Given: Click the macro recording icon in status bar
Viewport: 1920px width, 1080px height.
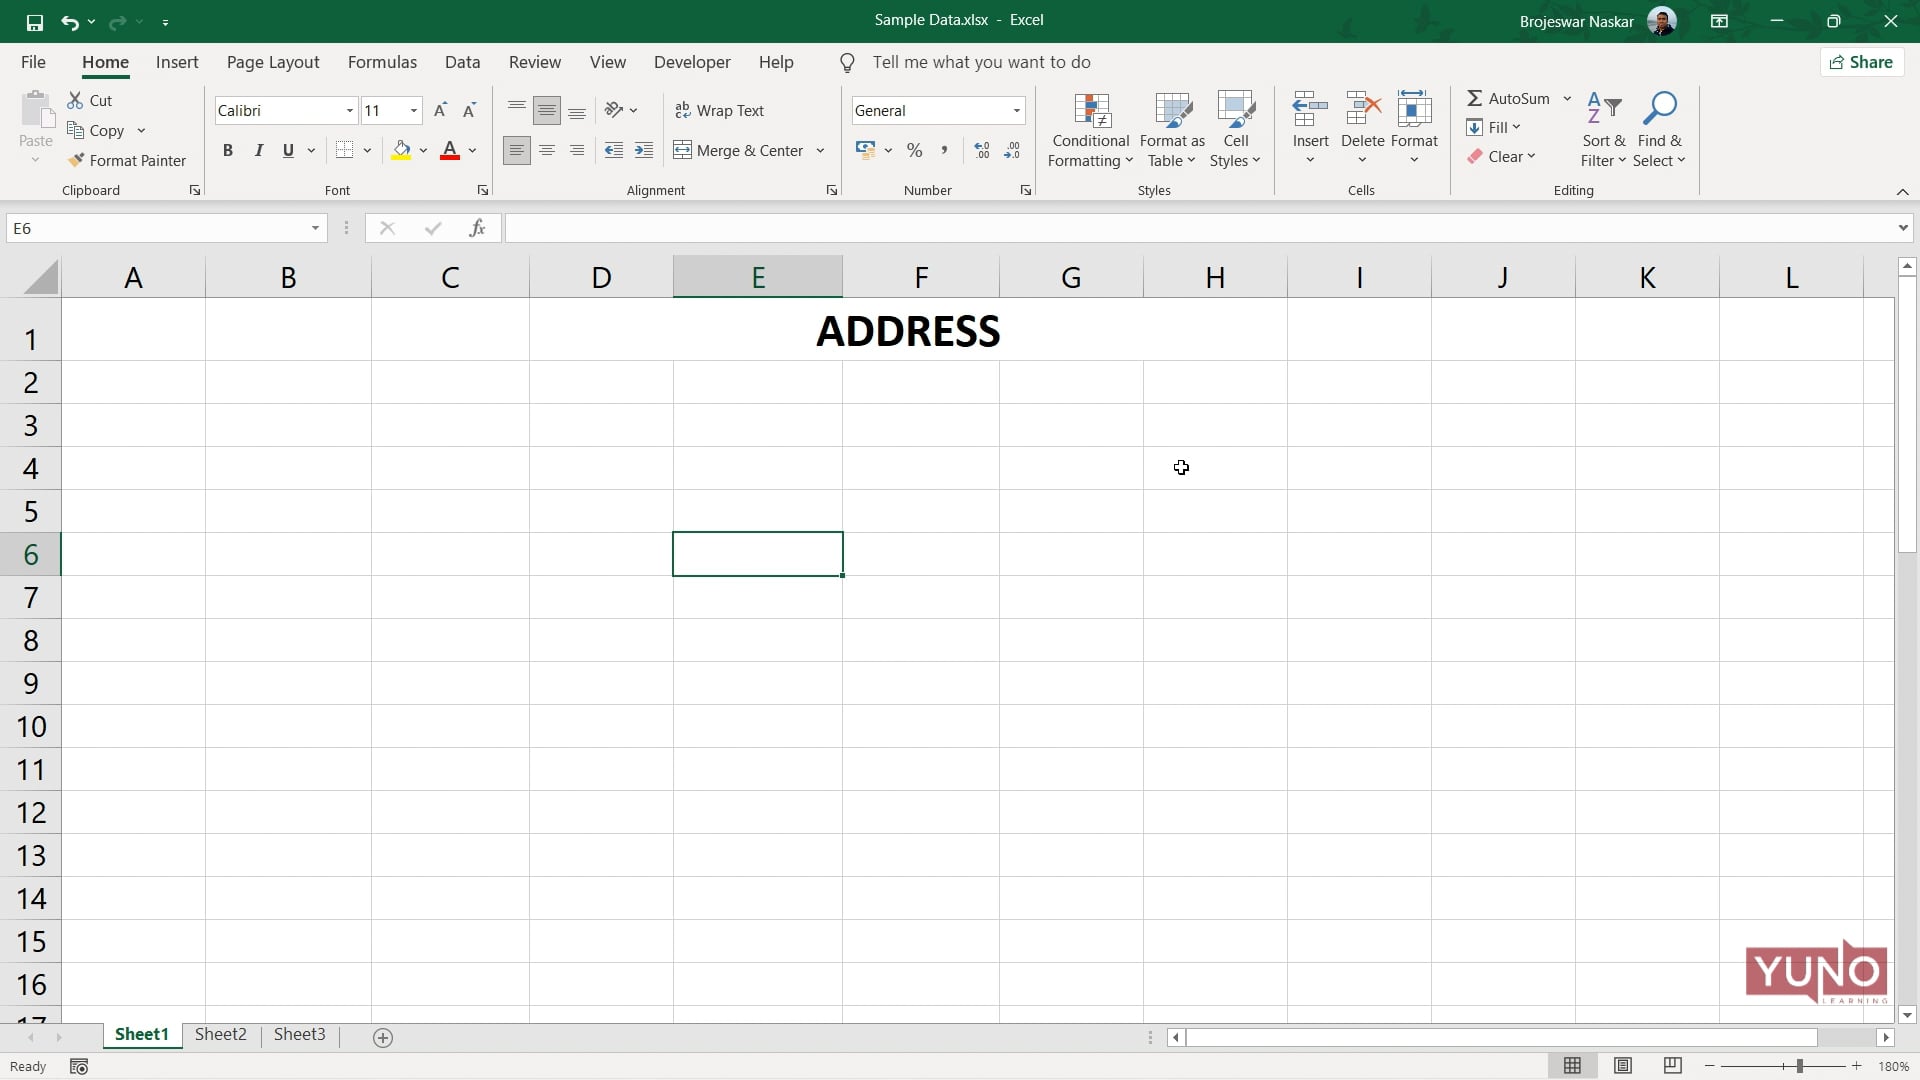Looking at the screenshot, I should pos(79,1067).
